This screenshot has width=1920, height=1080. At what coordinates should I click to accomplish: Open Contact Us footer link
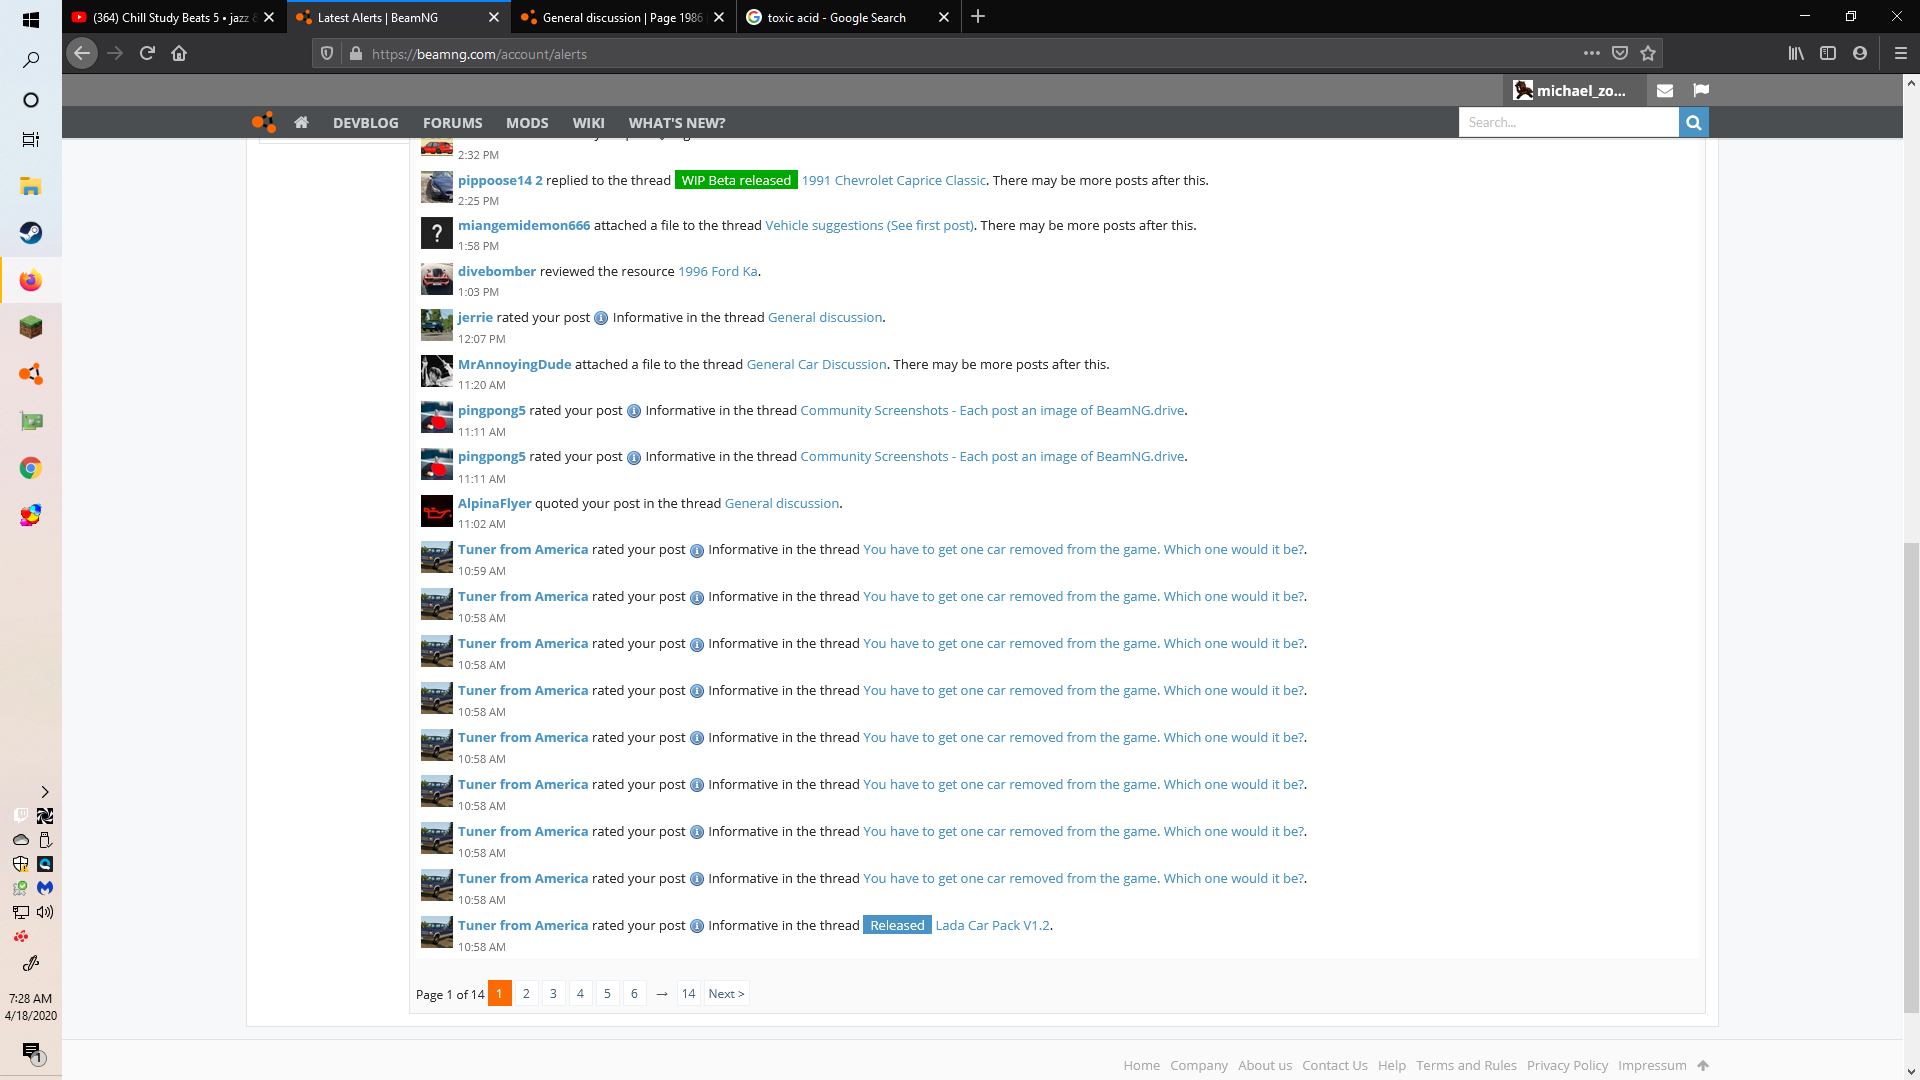click(1334, 1065)
